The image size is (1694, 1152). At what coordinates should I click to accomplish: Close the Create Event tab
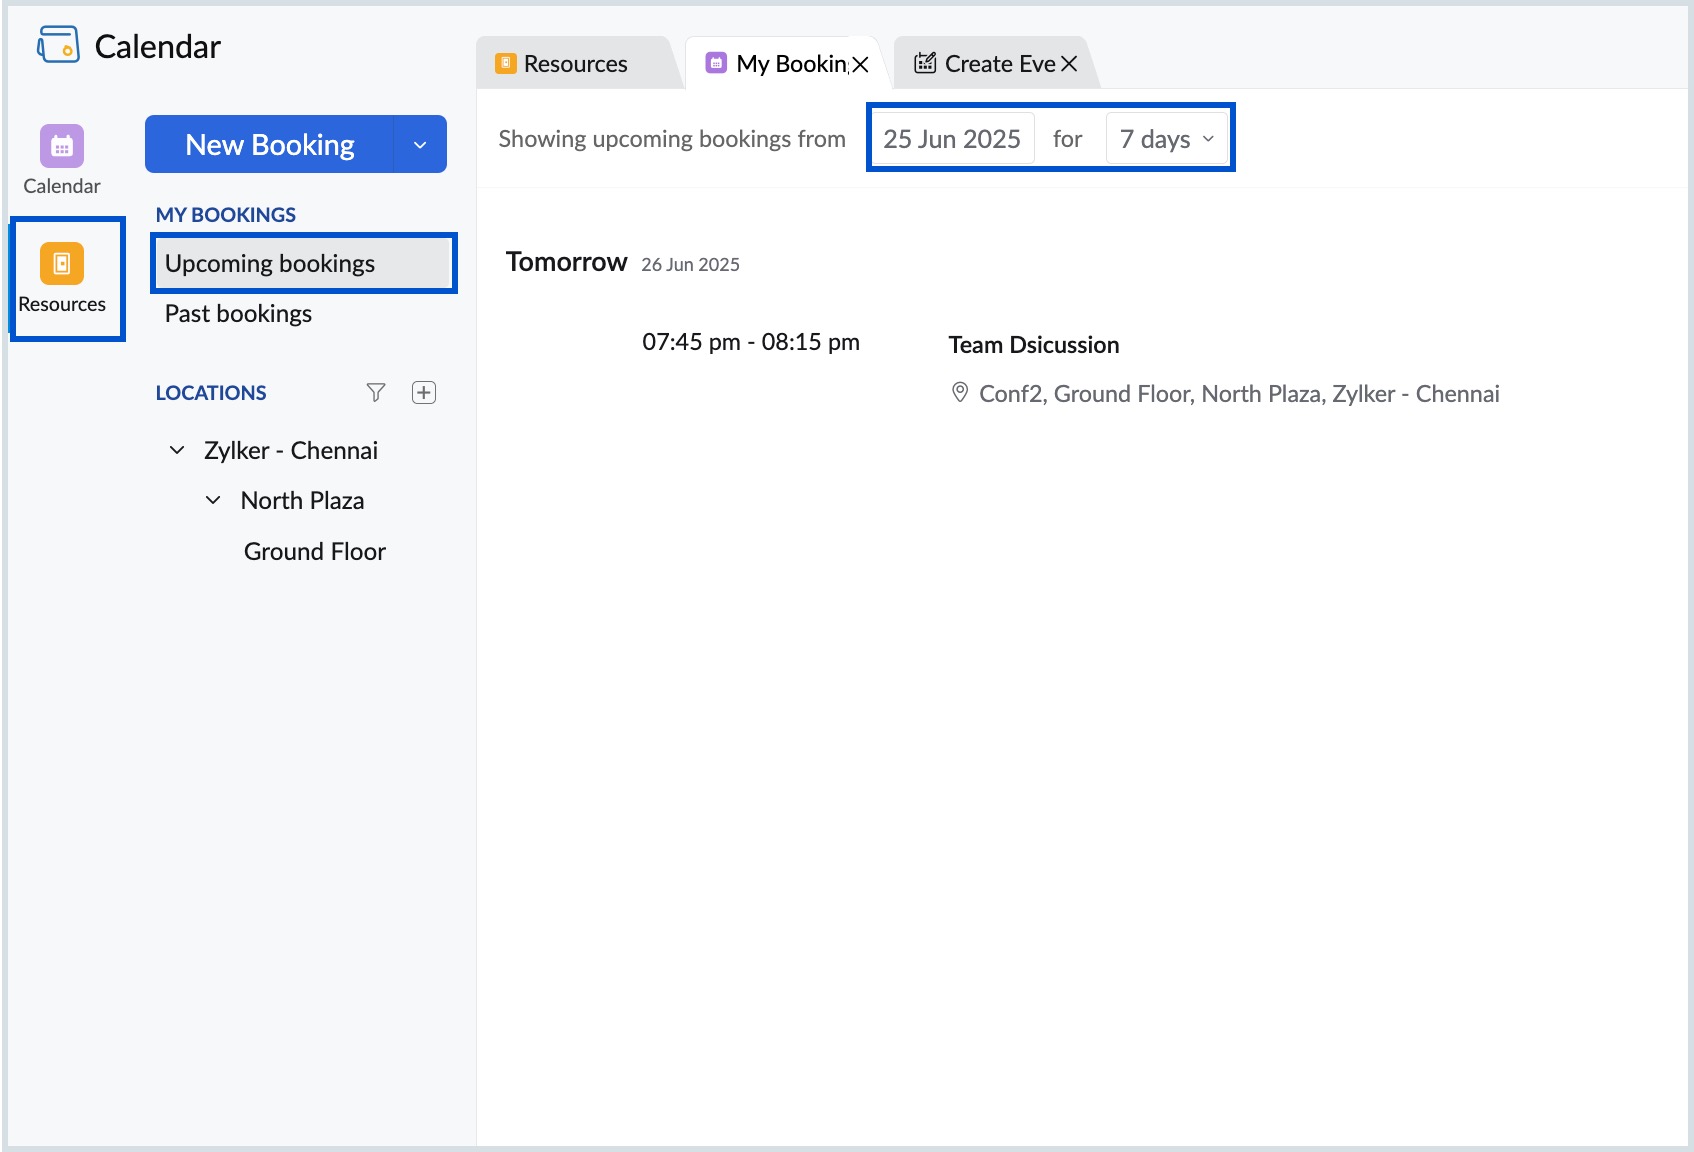click(x=1069, y=64)
